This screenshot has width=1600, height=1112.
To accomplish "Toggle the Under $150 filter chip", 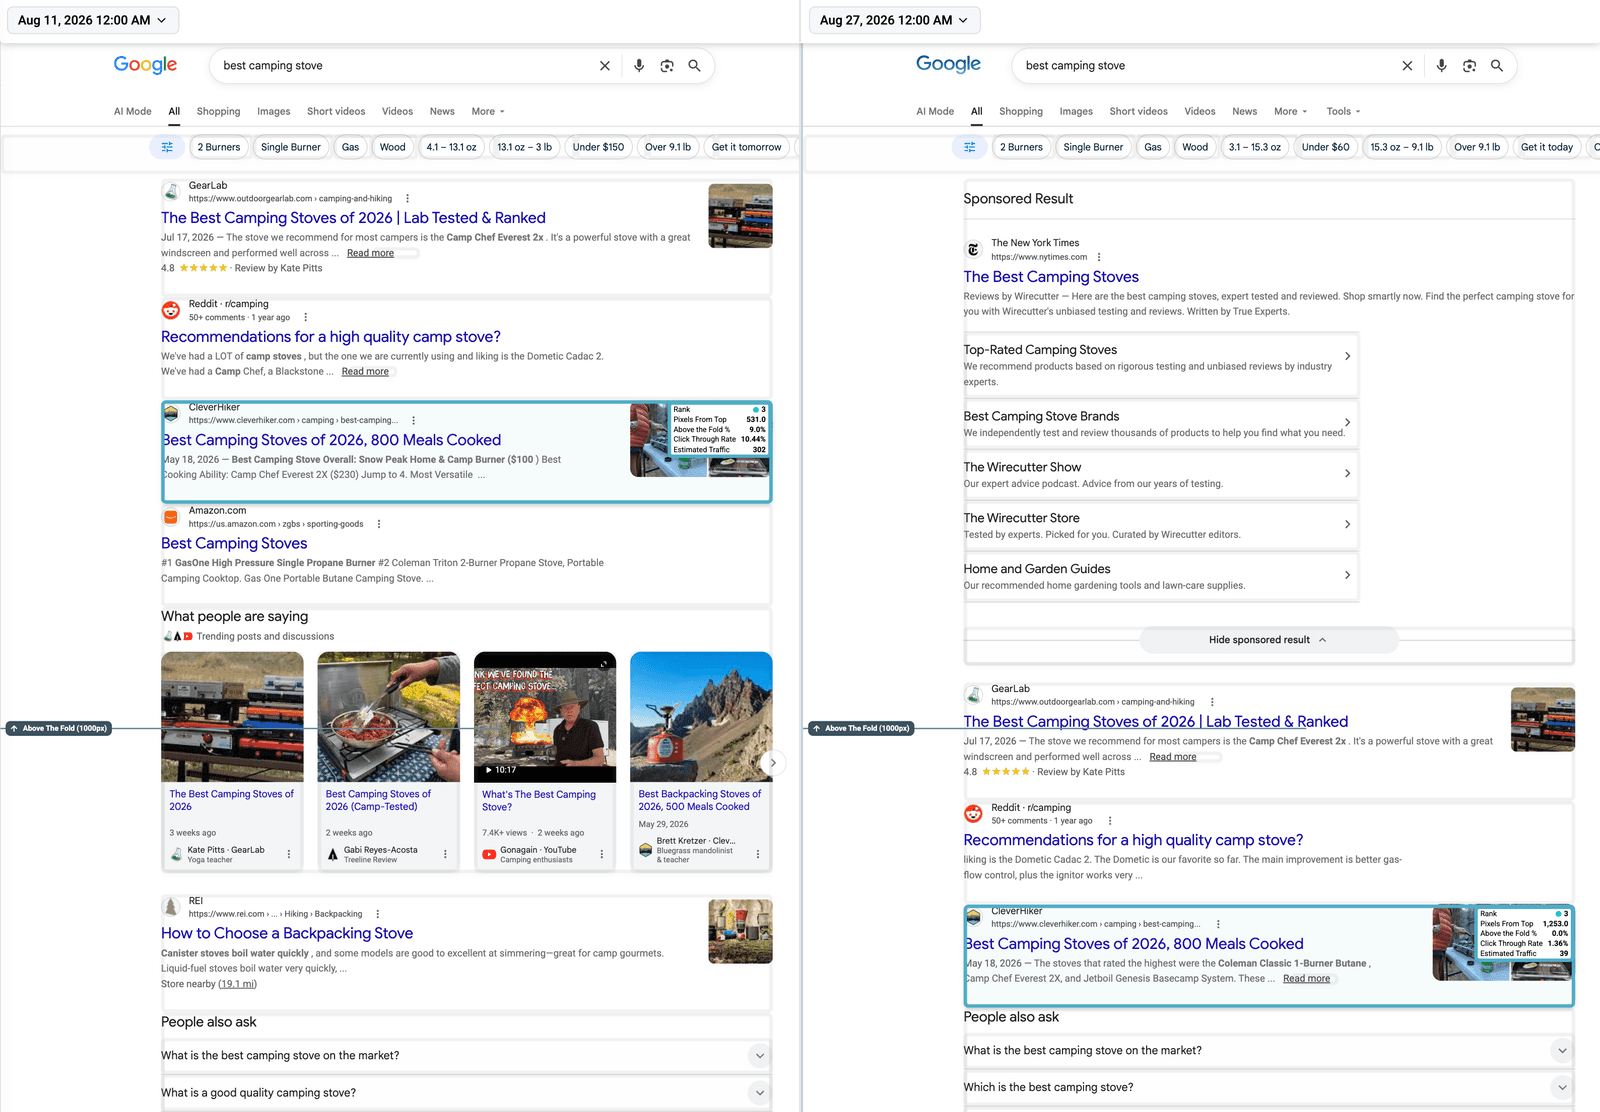I will point(598,147).
